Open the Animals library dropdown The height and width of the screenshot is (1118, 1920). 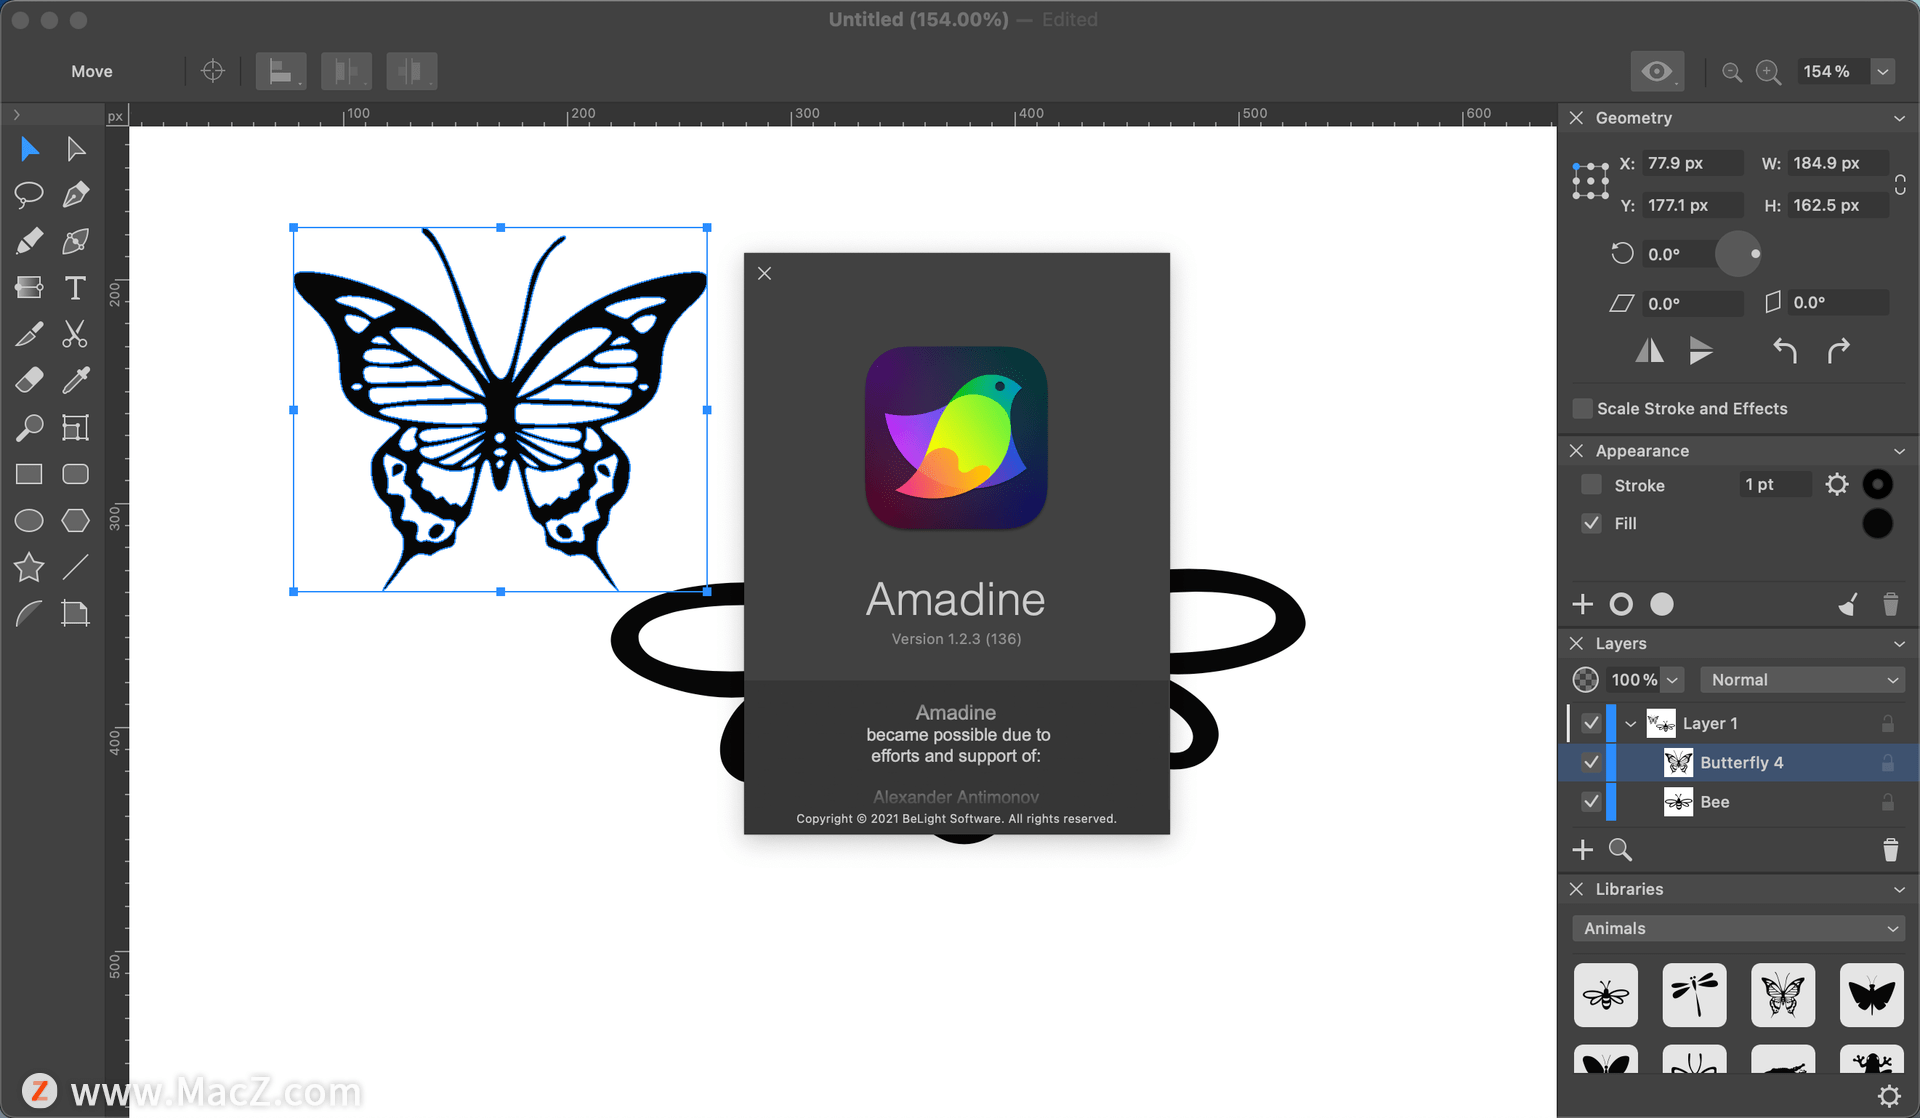coord(1739,928)
